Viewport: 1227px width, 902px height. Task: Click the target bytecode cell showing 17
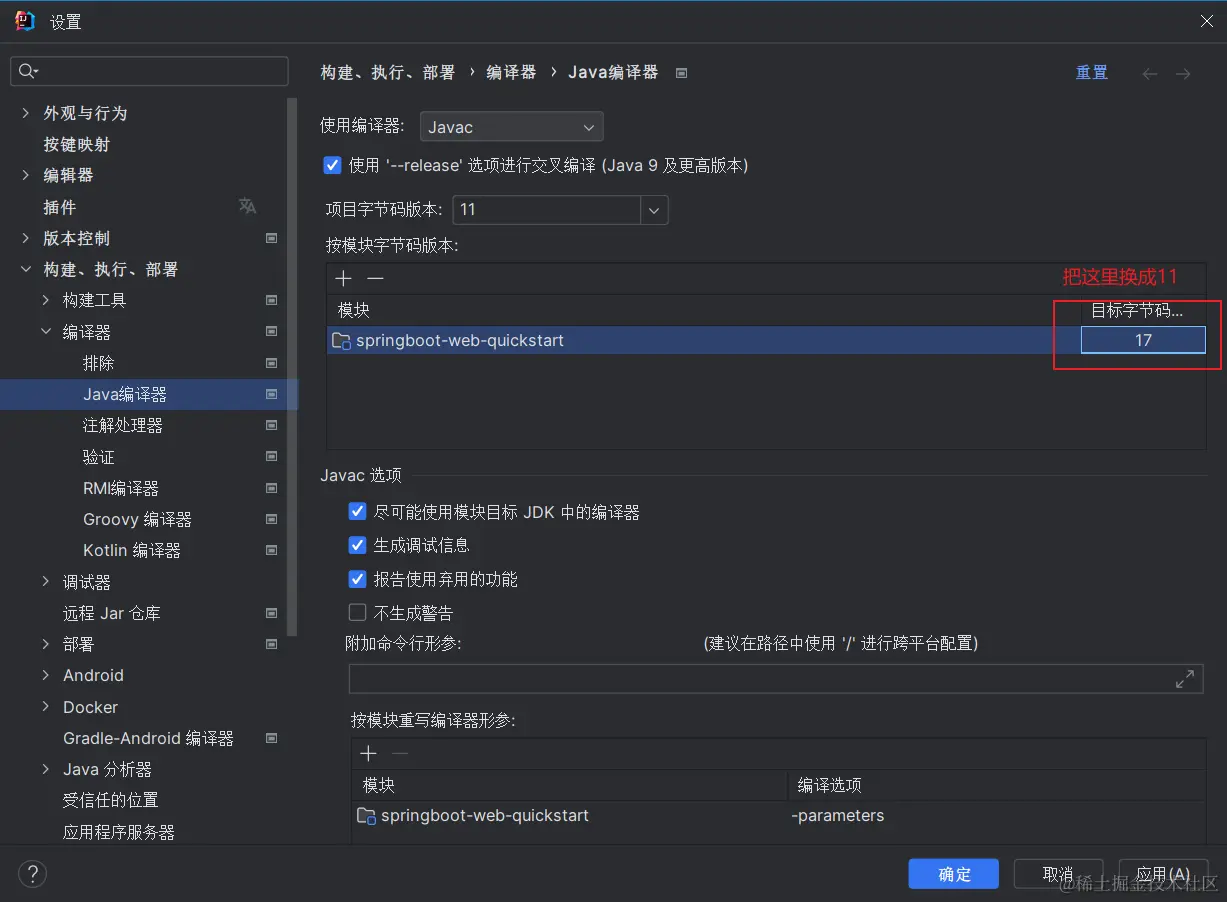coord(1143,340)
